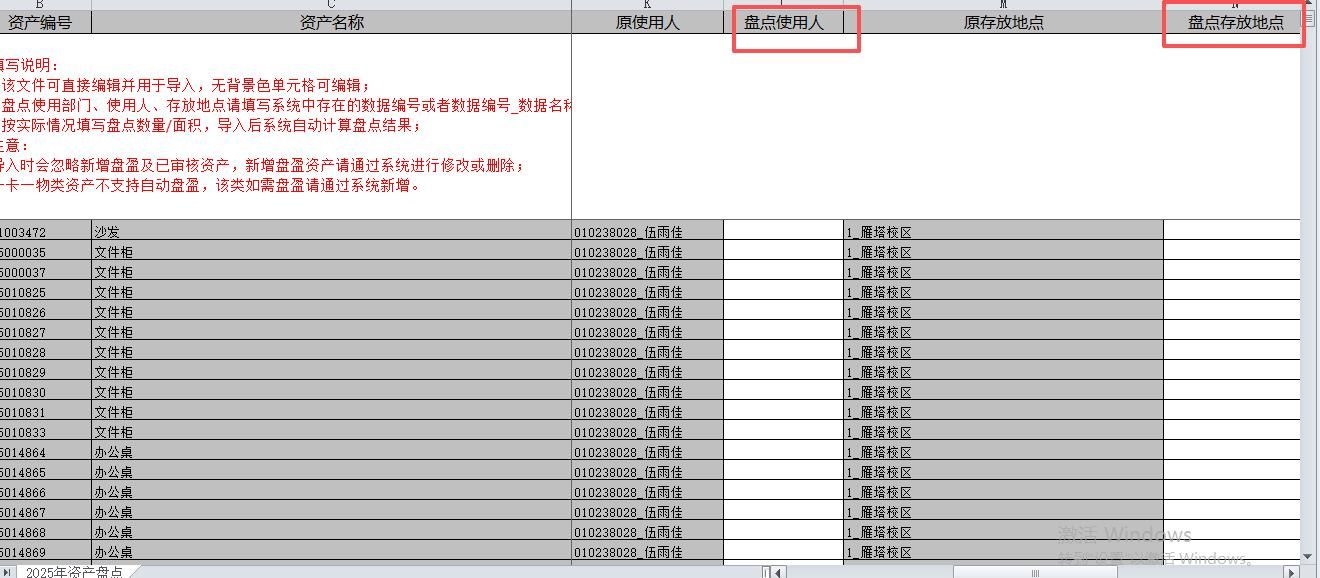Viewport: 1320px width, 578px height.
Task: Click the horizontal scrollbar right arrow
Action: click(1291, 572)
